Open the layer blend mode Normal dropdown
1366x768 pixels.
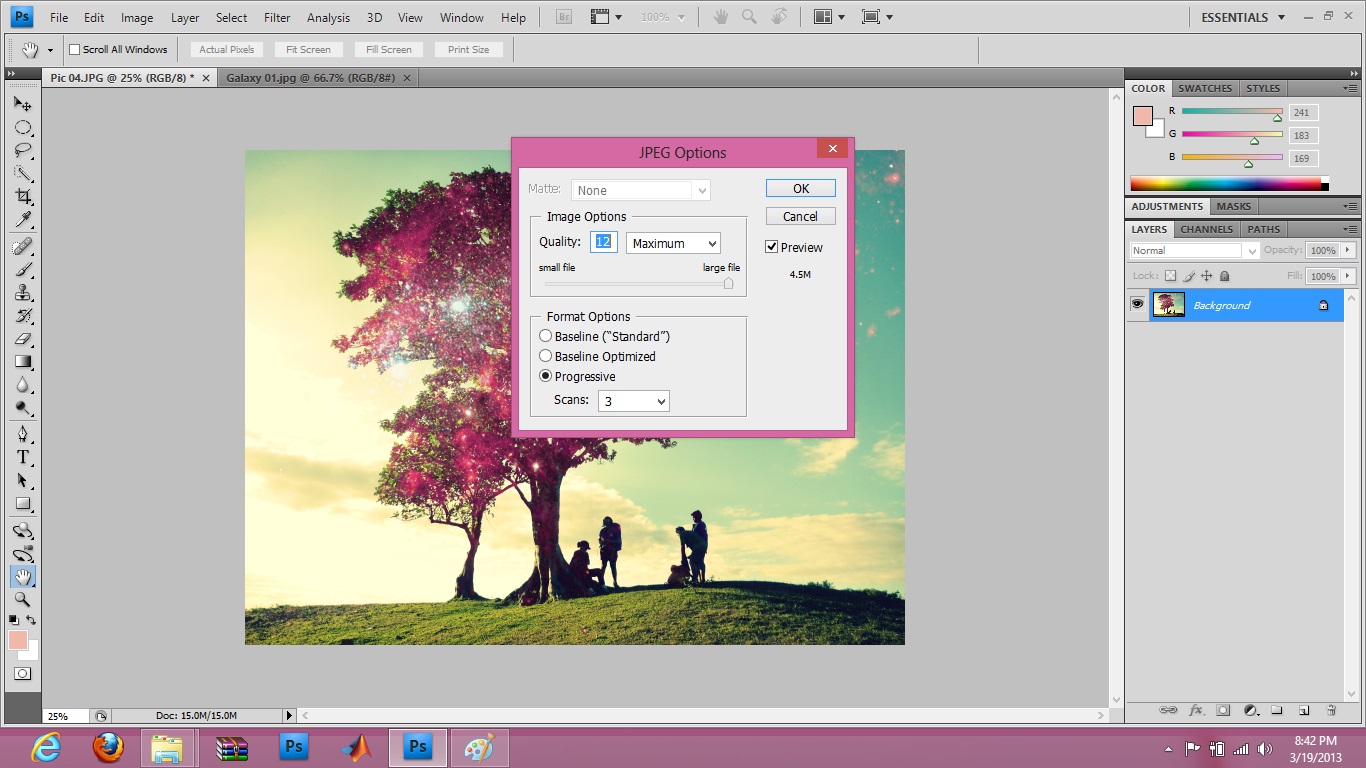coord(1194,251)
